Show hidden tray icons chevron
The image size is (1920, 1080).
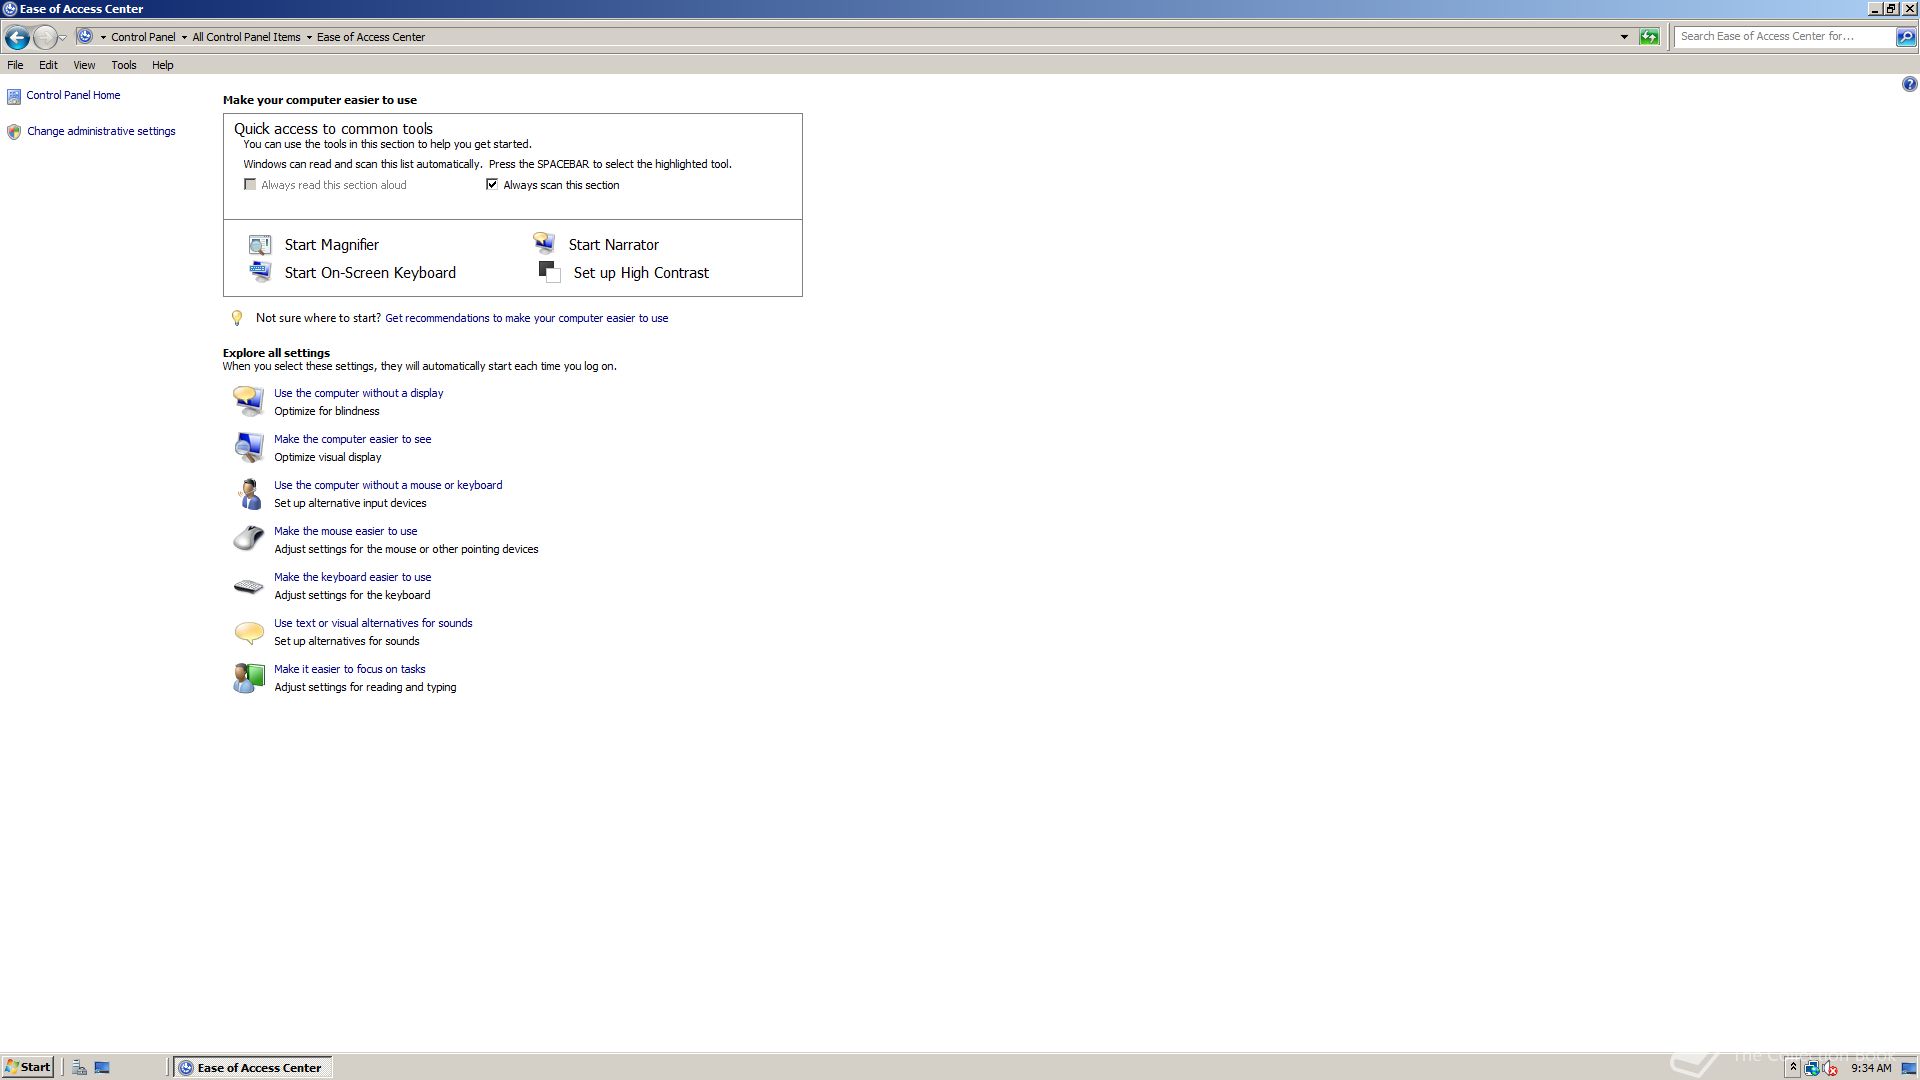tap(1793, 1068)
